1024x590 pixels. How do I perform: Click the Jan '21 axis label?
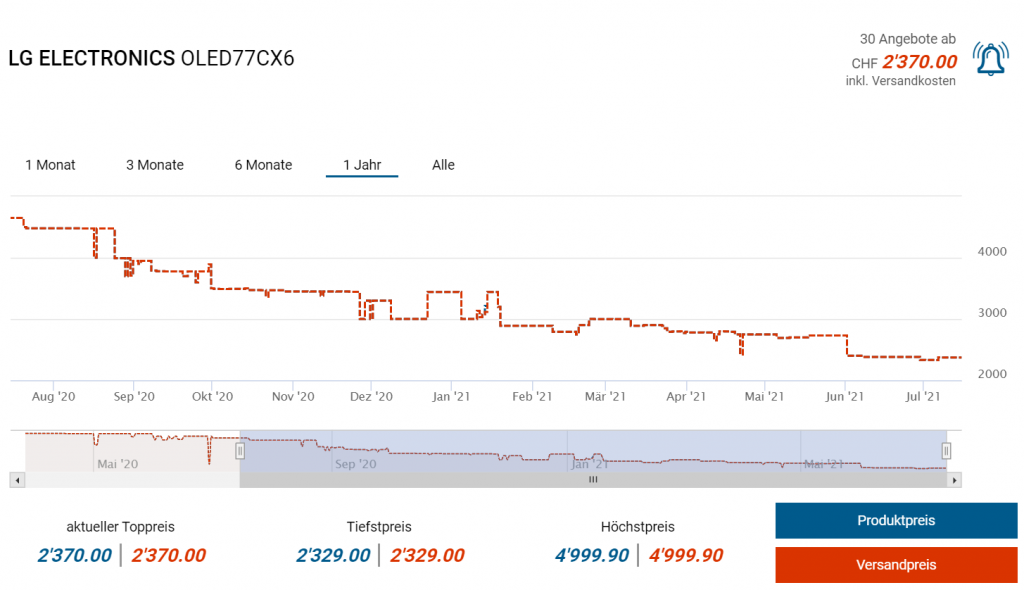point(451,397)
